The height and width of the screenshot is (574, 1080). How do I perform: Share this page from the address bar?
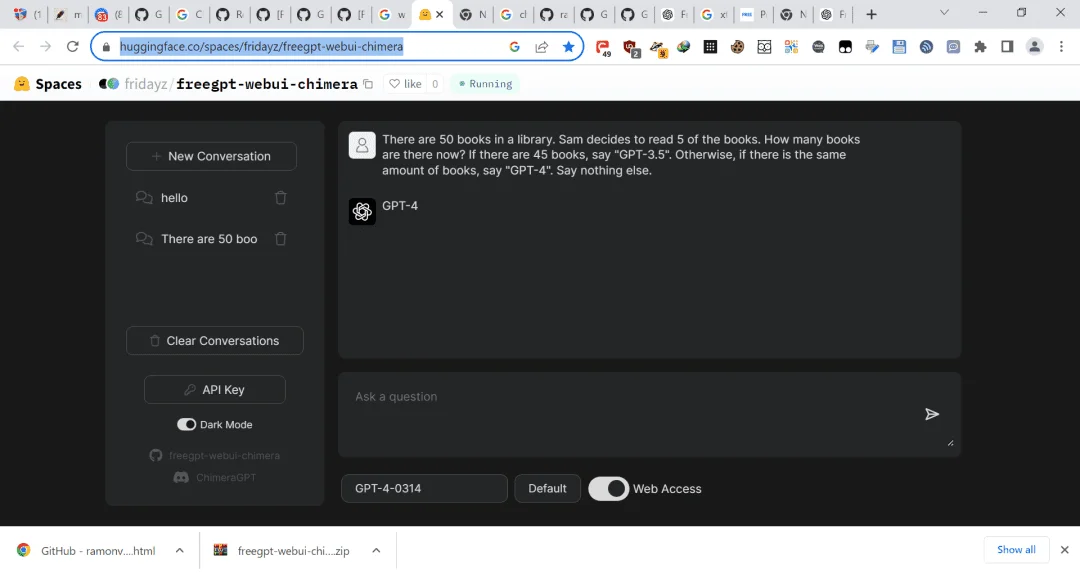(x=541, y=46)
